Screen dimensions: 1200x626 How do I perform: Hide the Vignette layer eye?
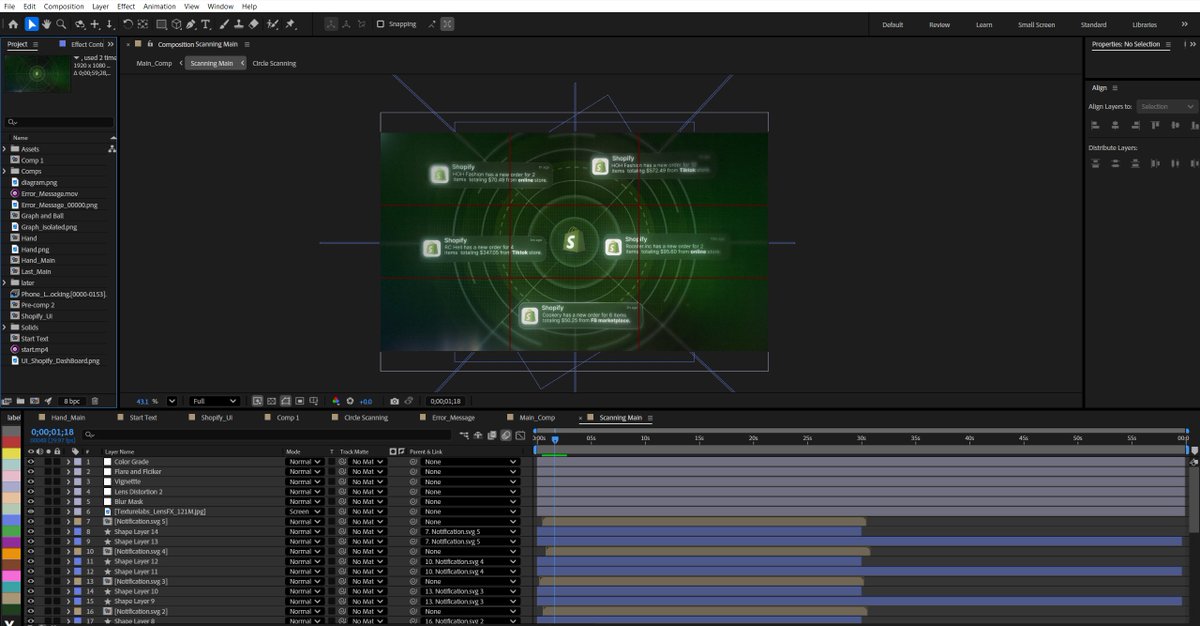pyautogui.click(x=31, y=481)
